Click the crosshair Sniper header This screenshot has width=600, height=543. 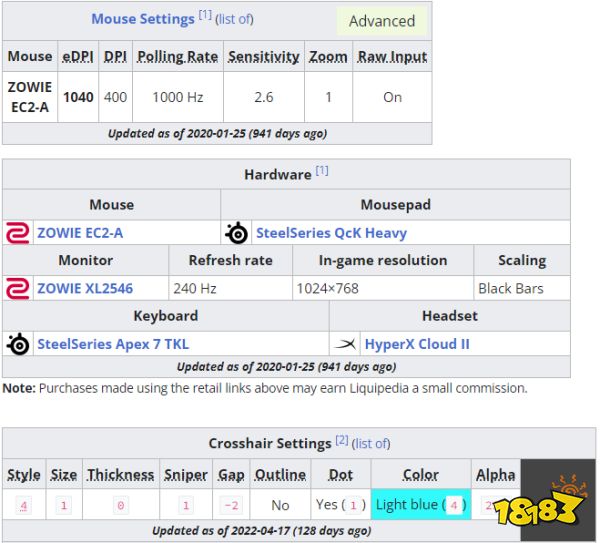pyautogui.click(x=186, y=475)
